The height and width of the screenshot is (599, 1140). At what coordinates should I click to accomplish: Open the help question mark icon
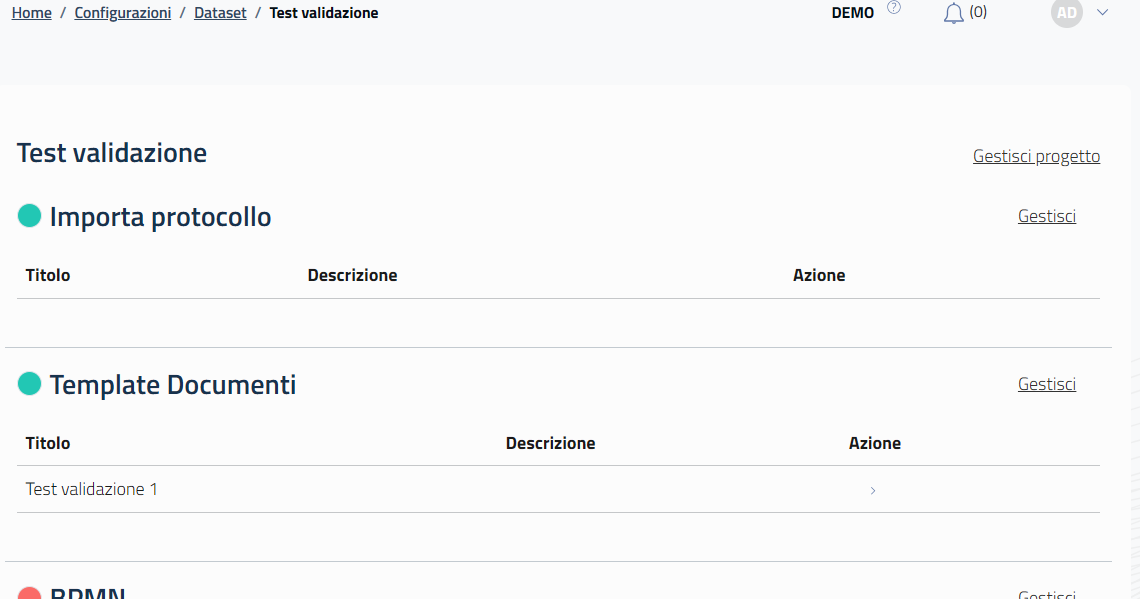[893, 6]
